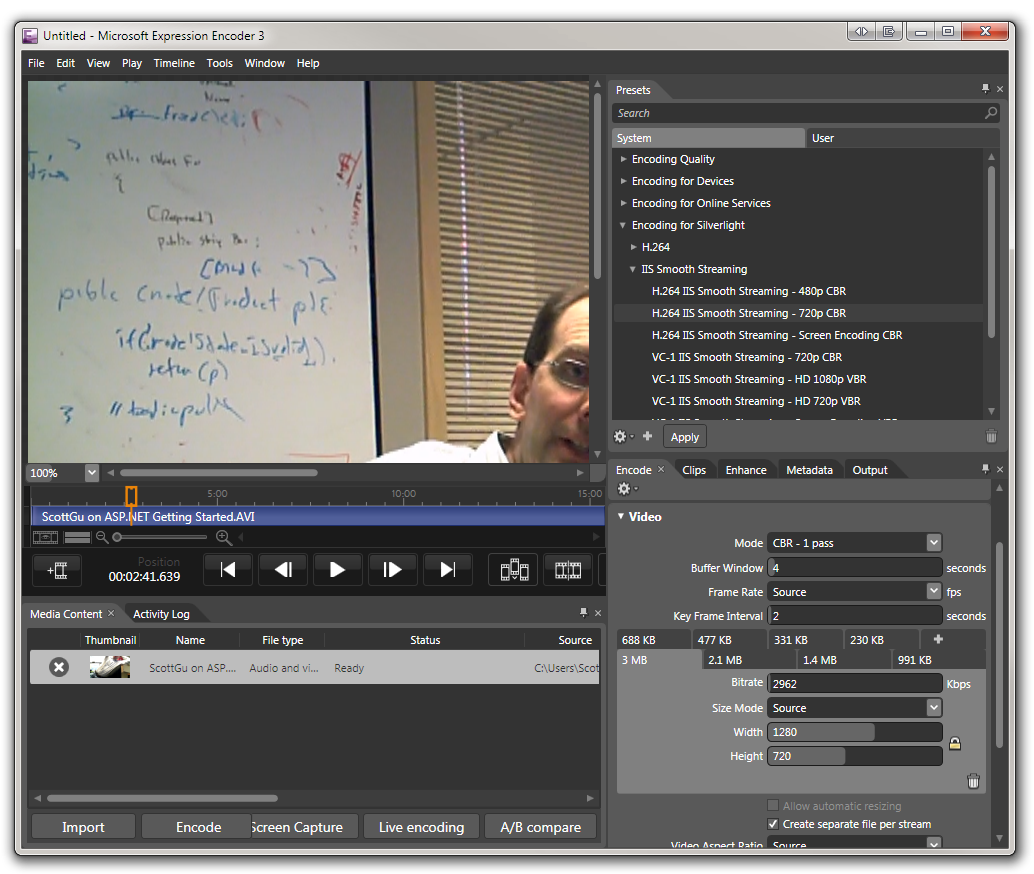Open the Frame Rate dropdown
Screen dimensions: 1034x874
click(x=934, y=591)
